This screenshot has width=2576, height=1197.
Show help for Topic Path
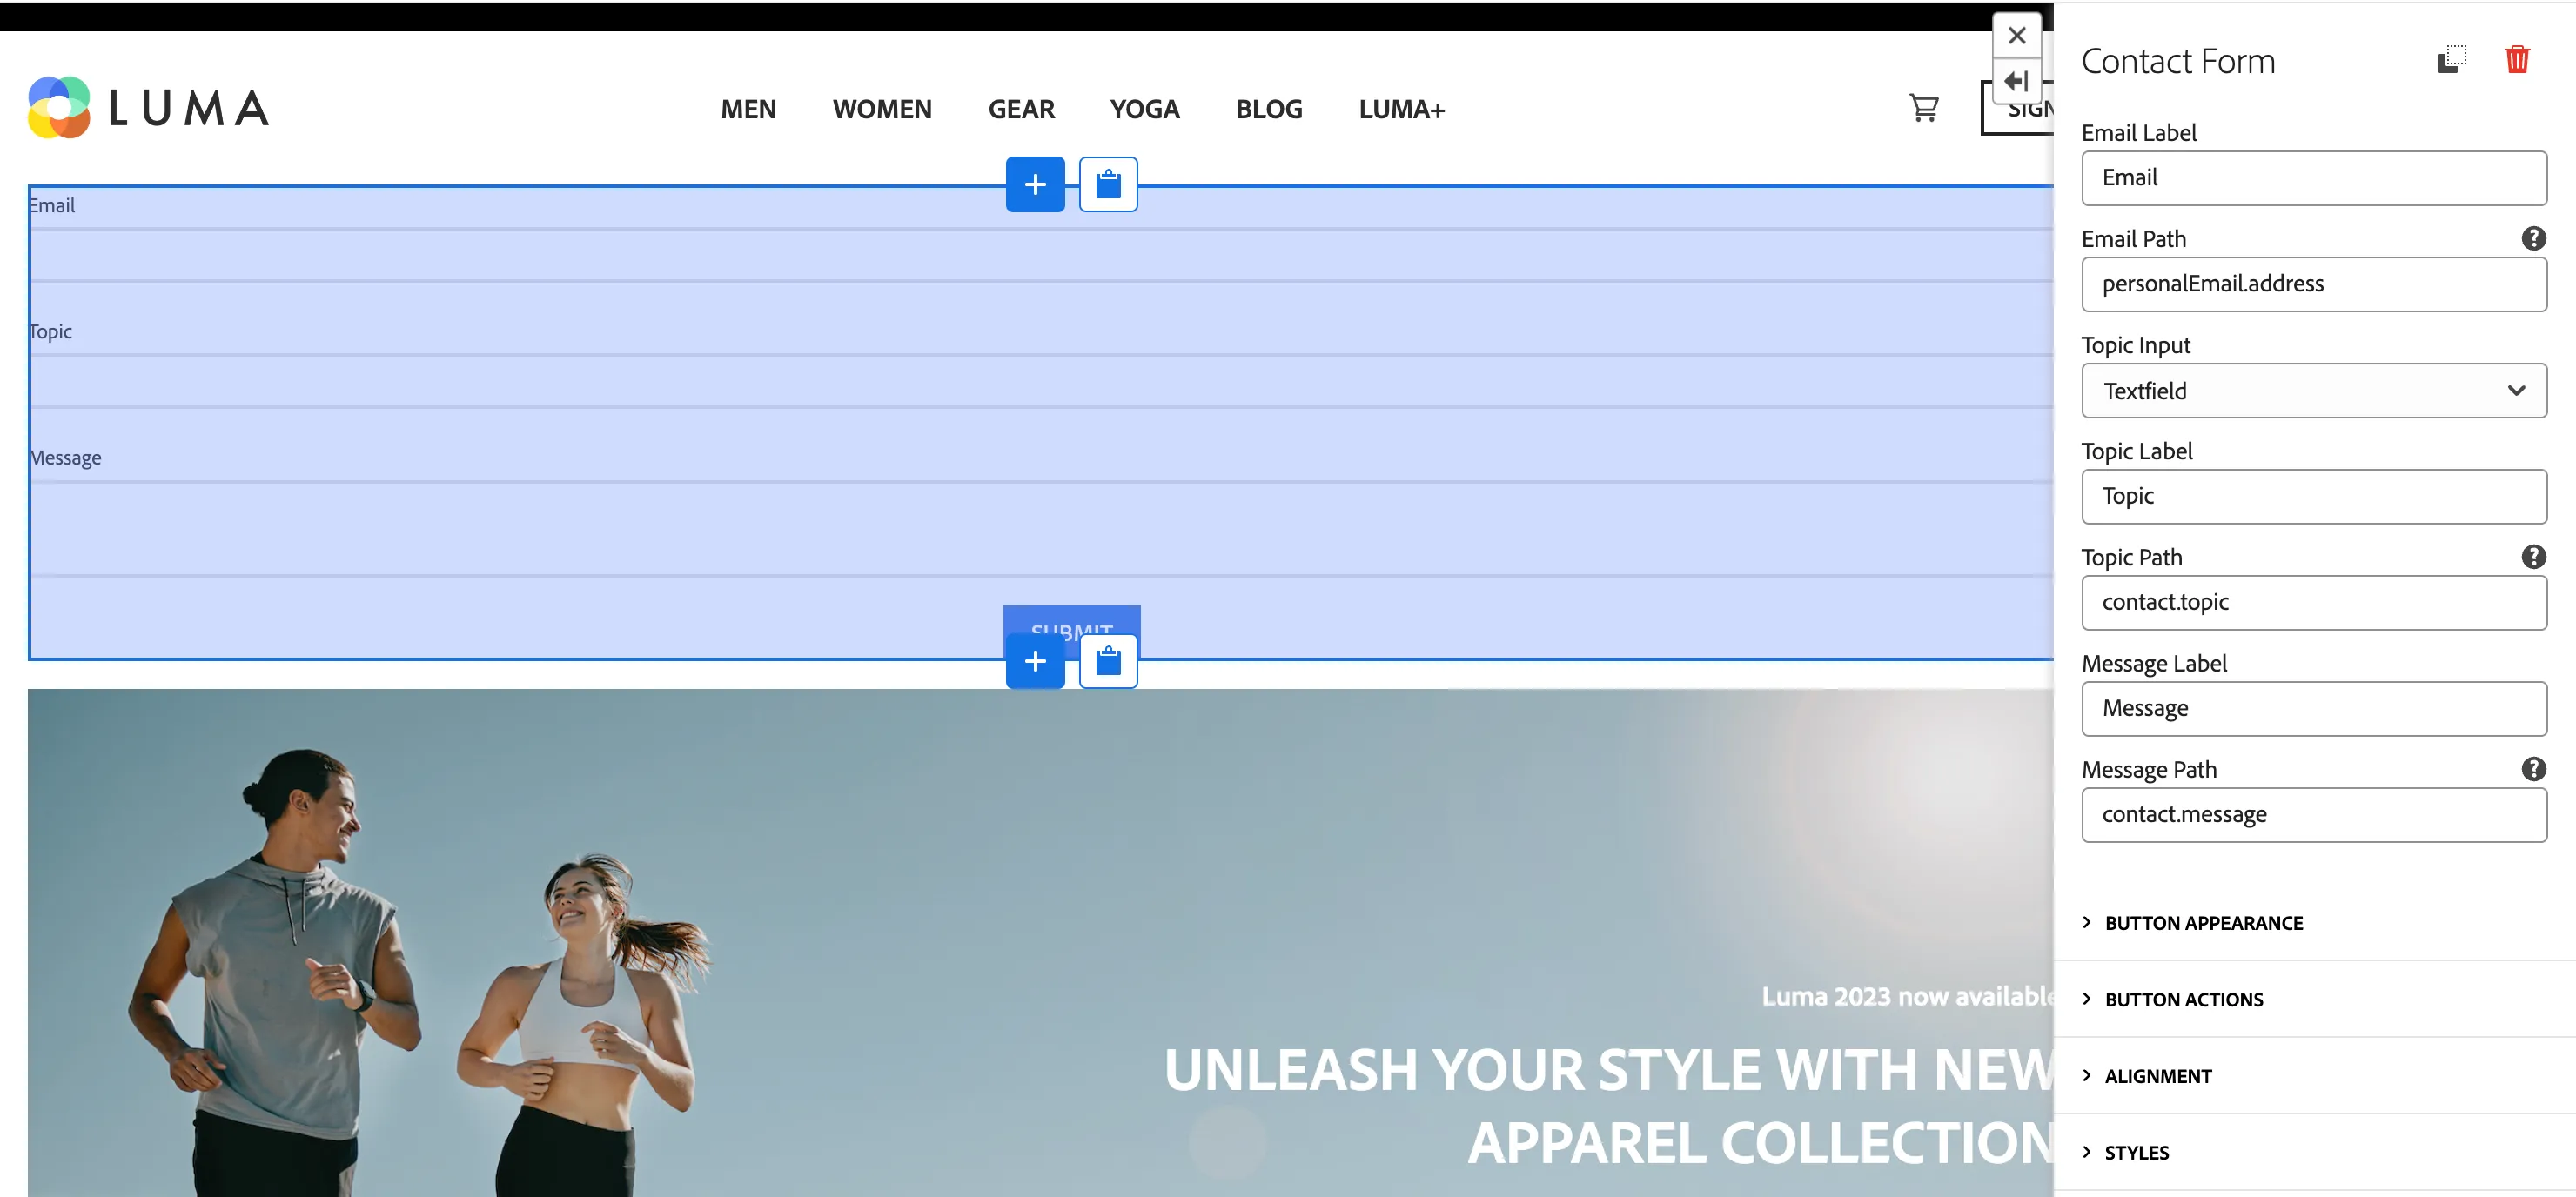[2533, 557]
